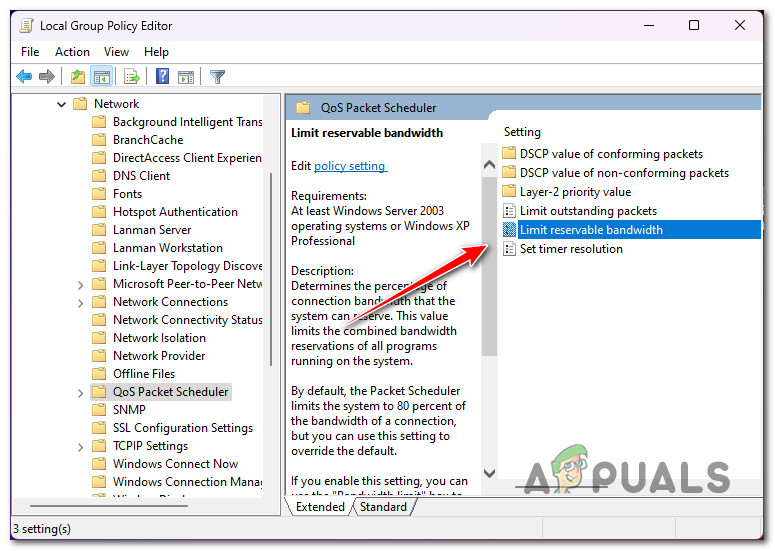Click the tree pane vertical scrollbar thumb
This screenshot has height=551, width=775.
tap(271, 269)
